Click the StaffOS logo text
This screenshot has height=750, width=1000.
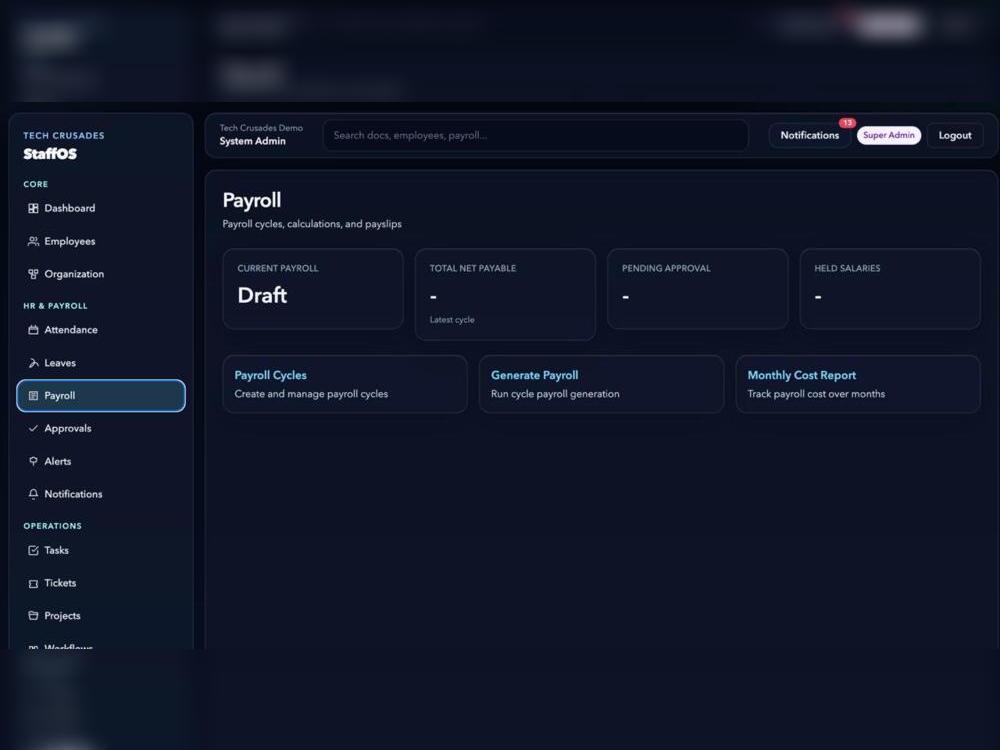50,154
